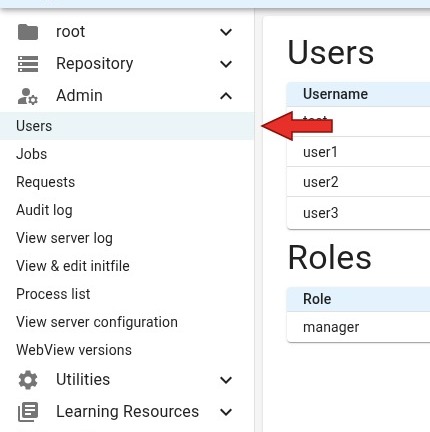Expand the Utilities menu chevron
Image resolution: width=430 pixels, height=432 pixels.
226,380
